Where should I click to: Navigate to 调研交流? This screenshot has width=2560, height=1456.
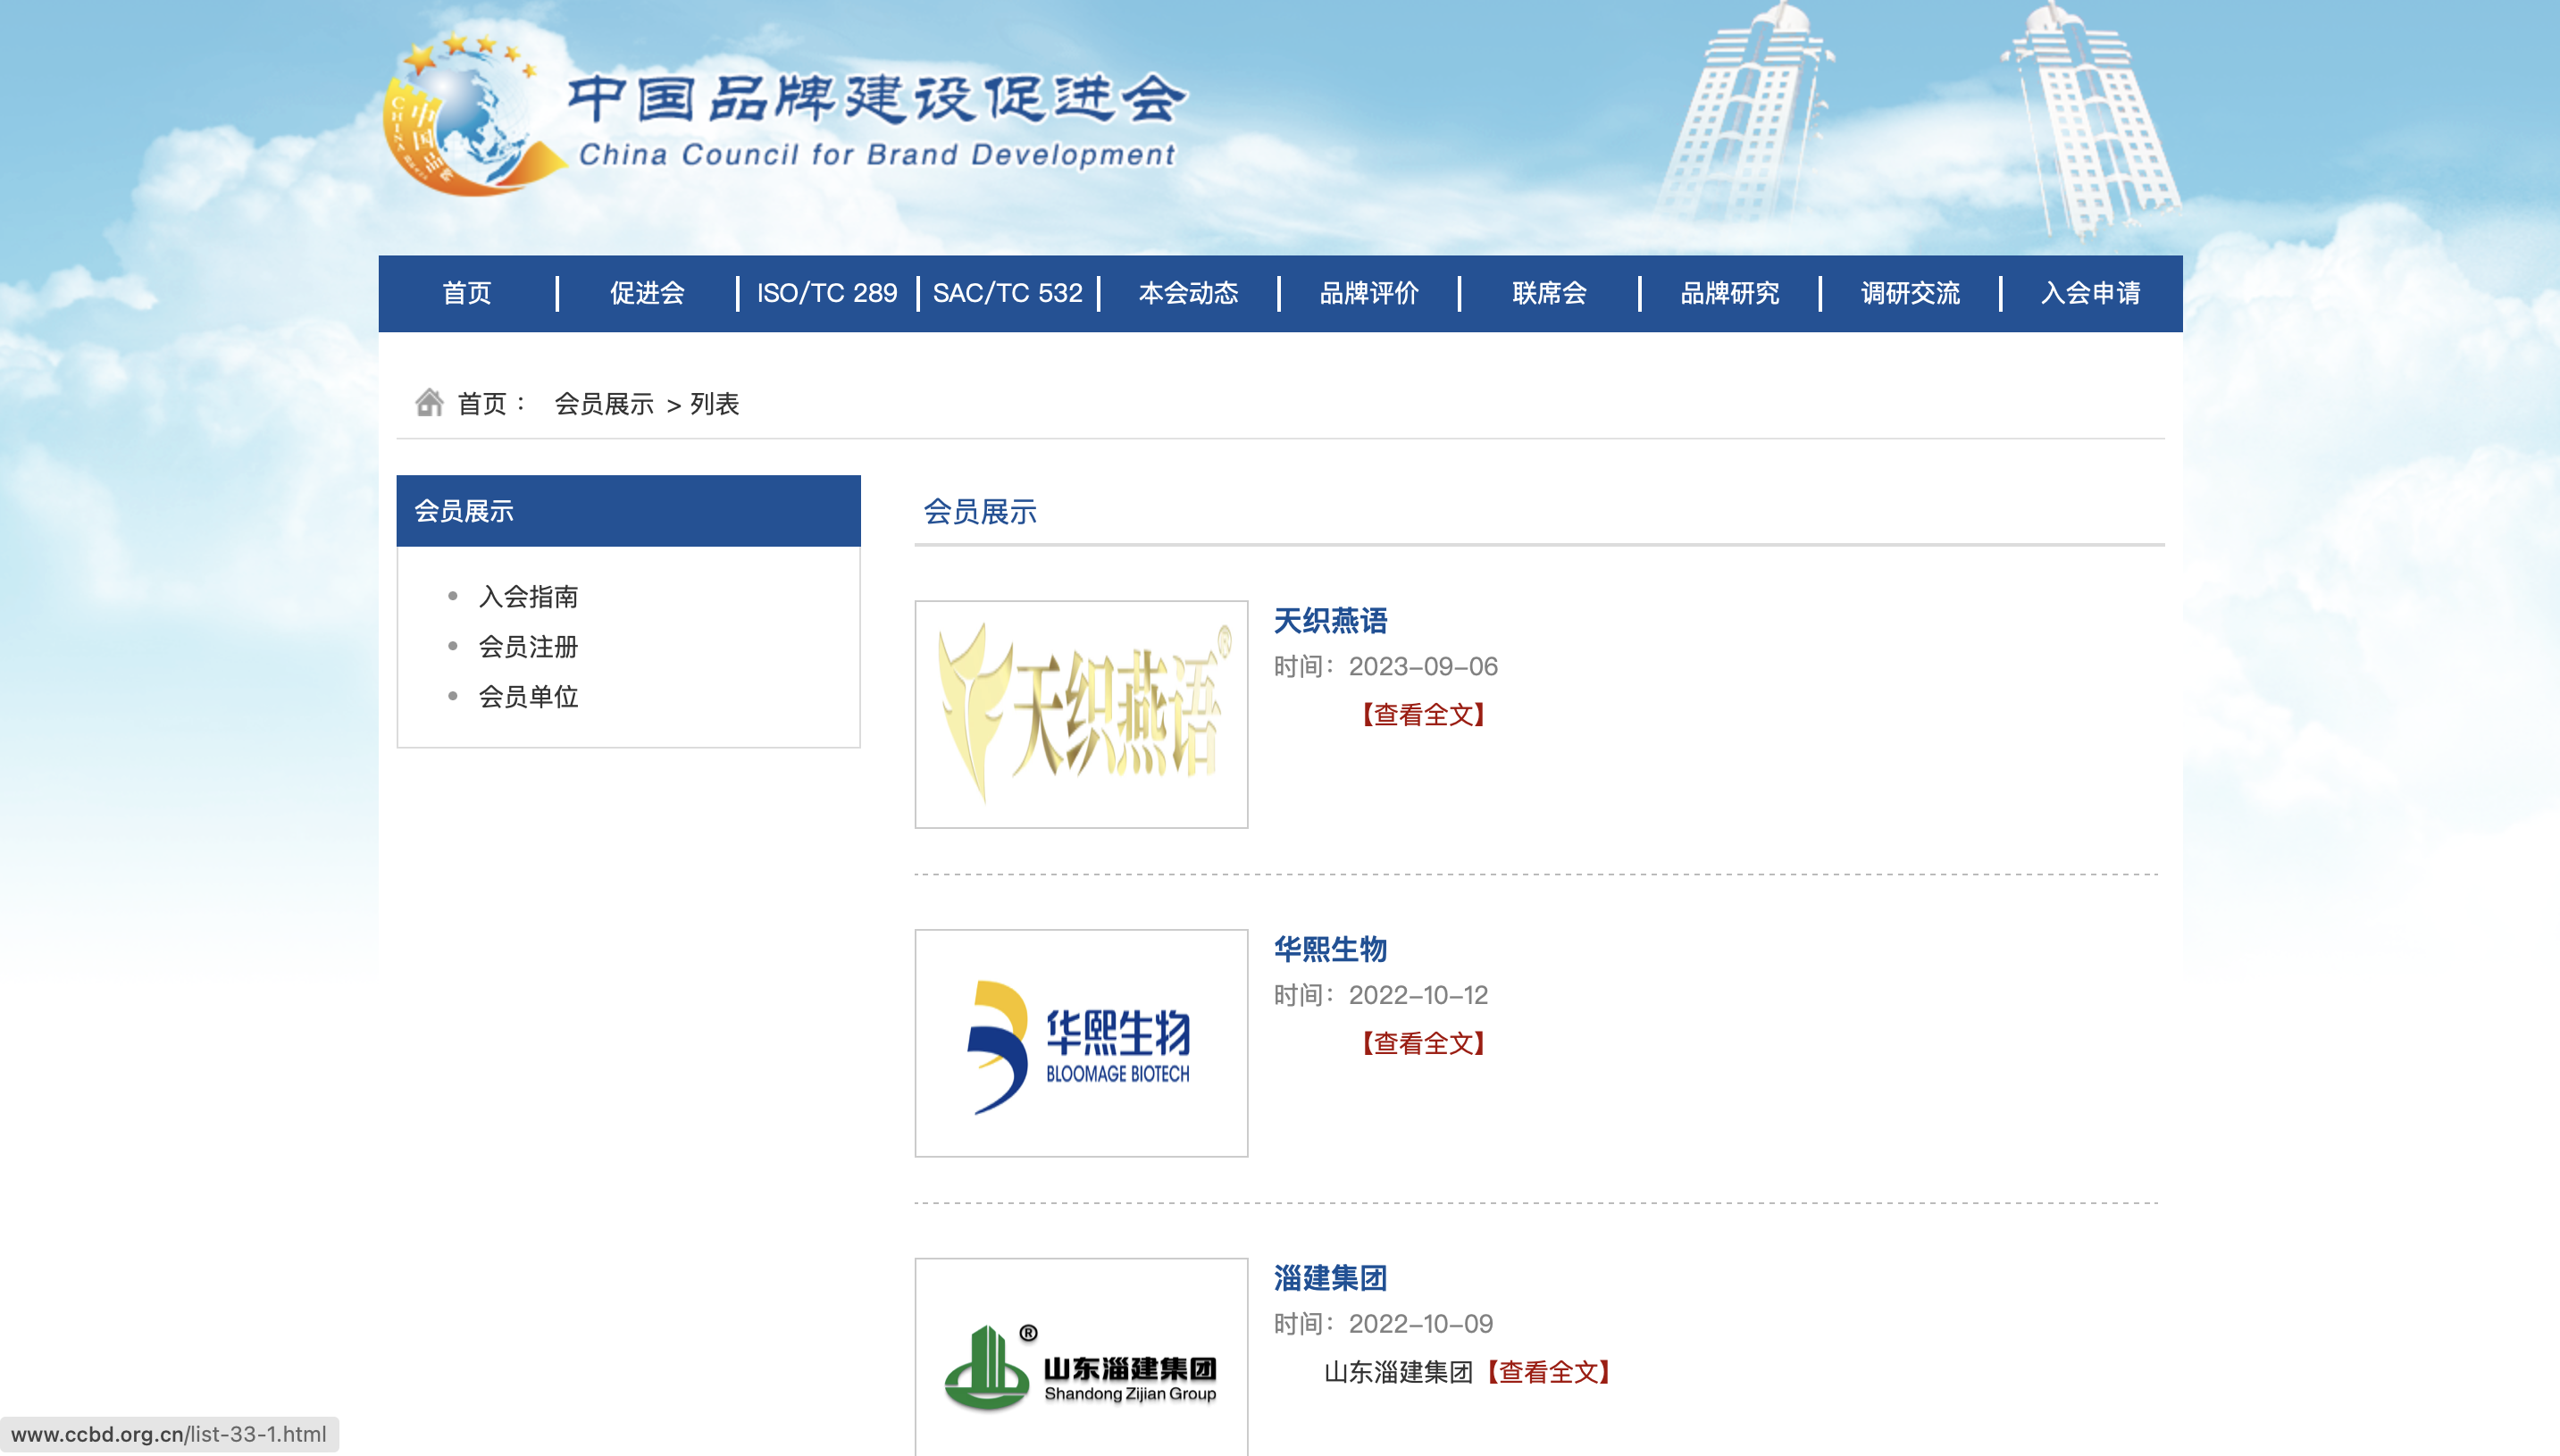click(1910, 293)
